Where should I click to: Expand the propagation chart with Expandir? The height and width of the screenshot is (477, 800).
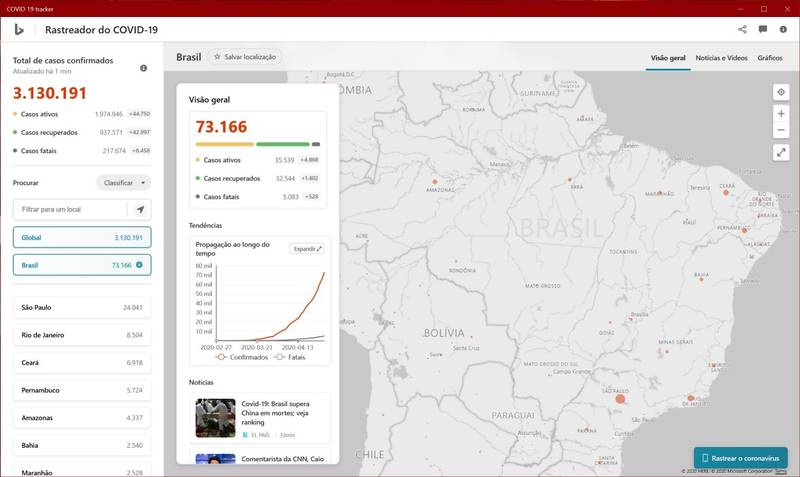308,248
